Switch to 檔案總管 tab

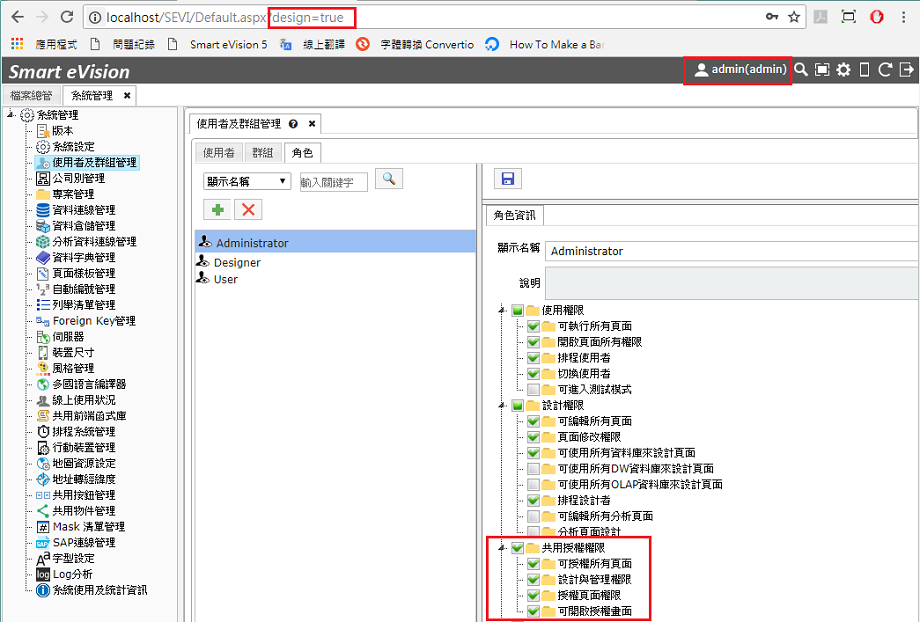(31, 96)
